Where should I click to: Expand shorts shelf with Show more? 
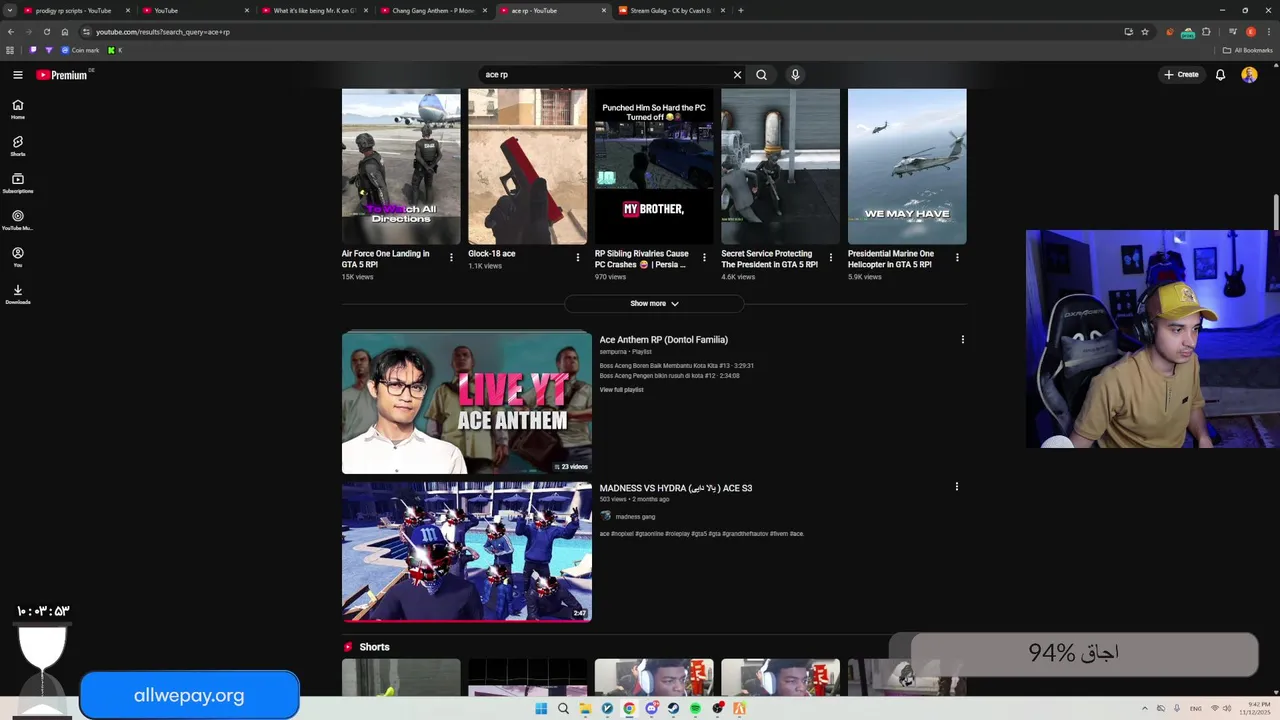654,303
